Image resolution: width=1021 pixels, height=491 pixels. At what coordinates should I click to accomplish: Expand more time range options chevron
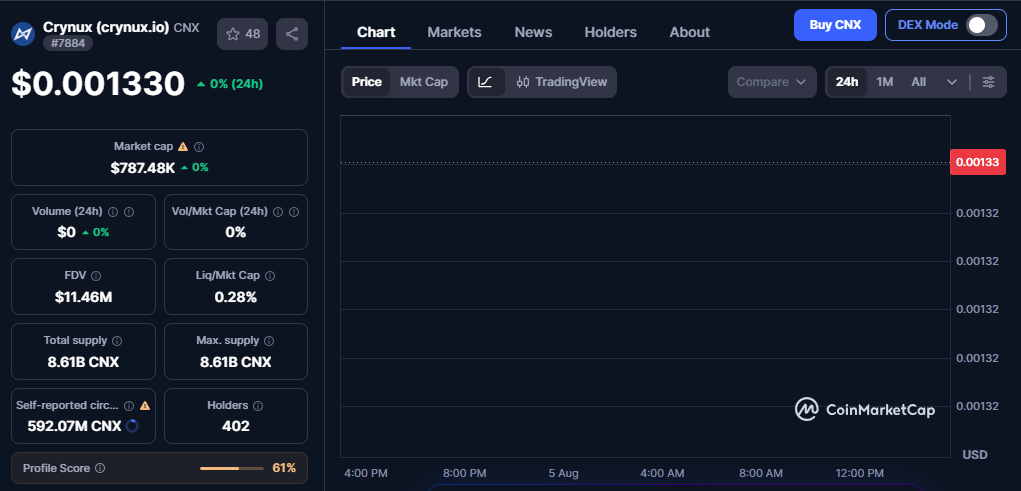tap(951, 82)
